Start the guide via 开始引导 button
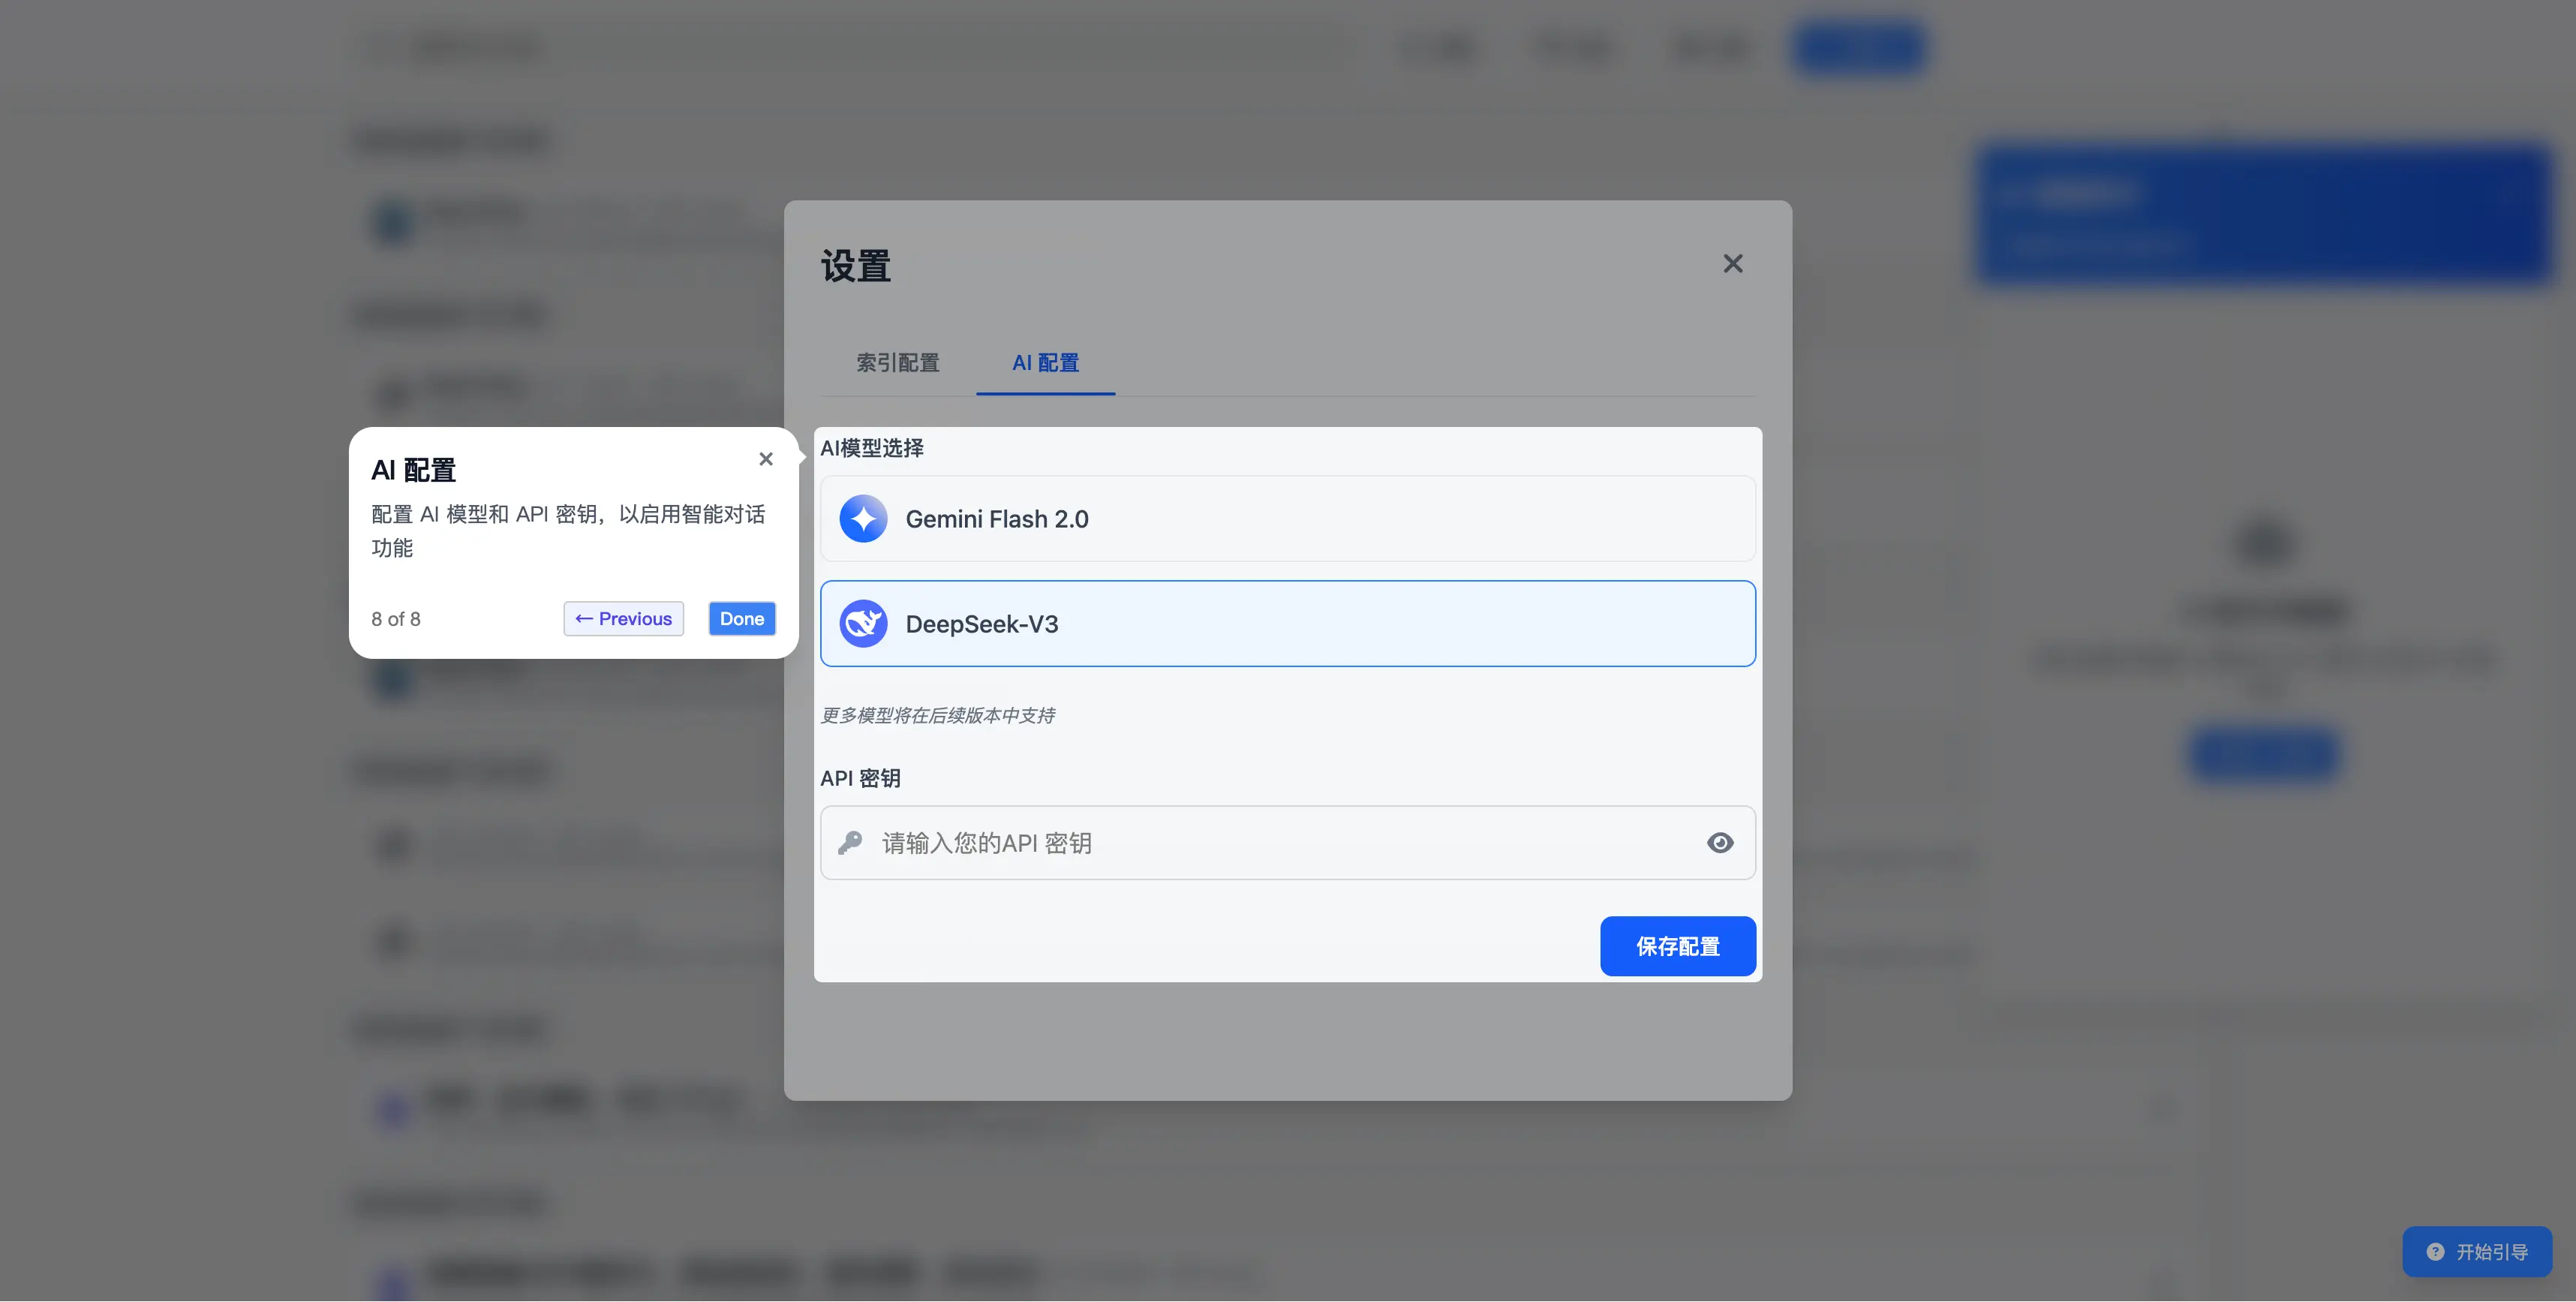2576x1302 pixels. [2477, 1252]
